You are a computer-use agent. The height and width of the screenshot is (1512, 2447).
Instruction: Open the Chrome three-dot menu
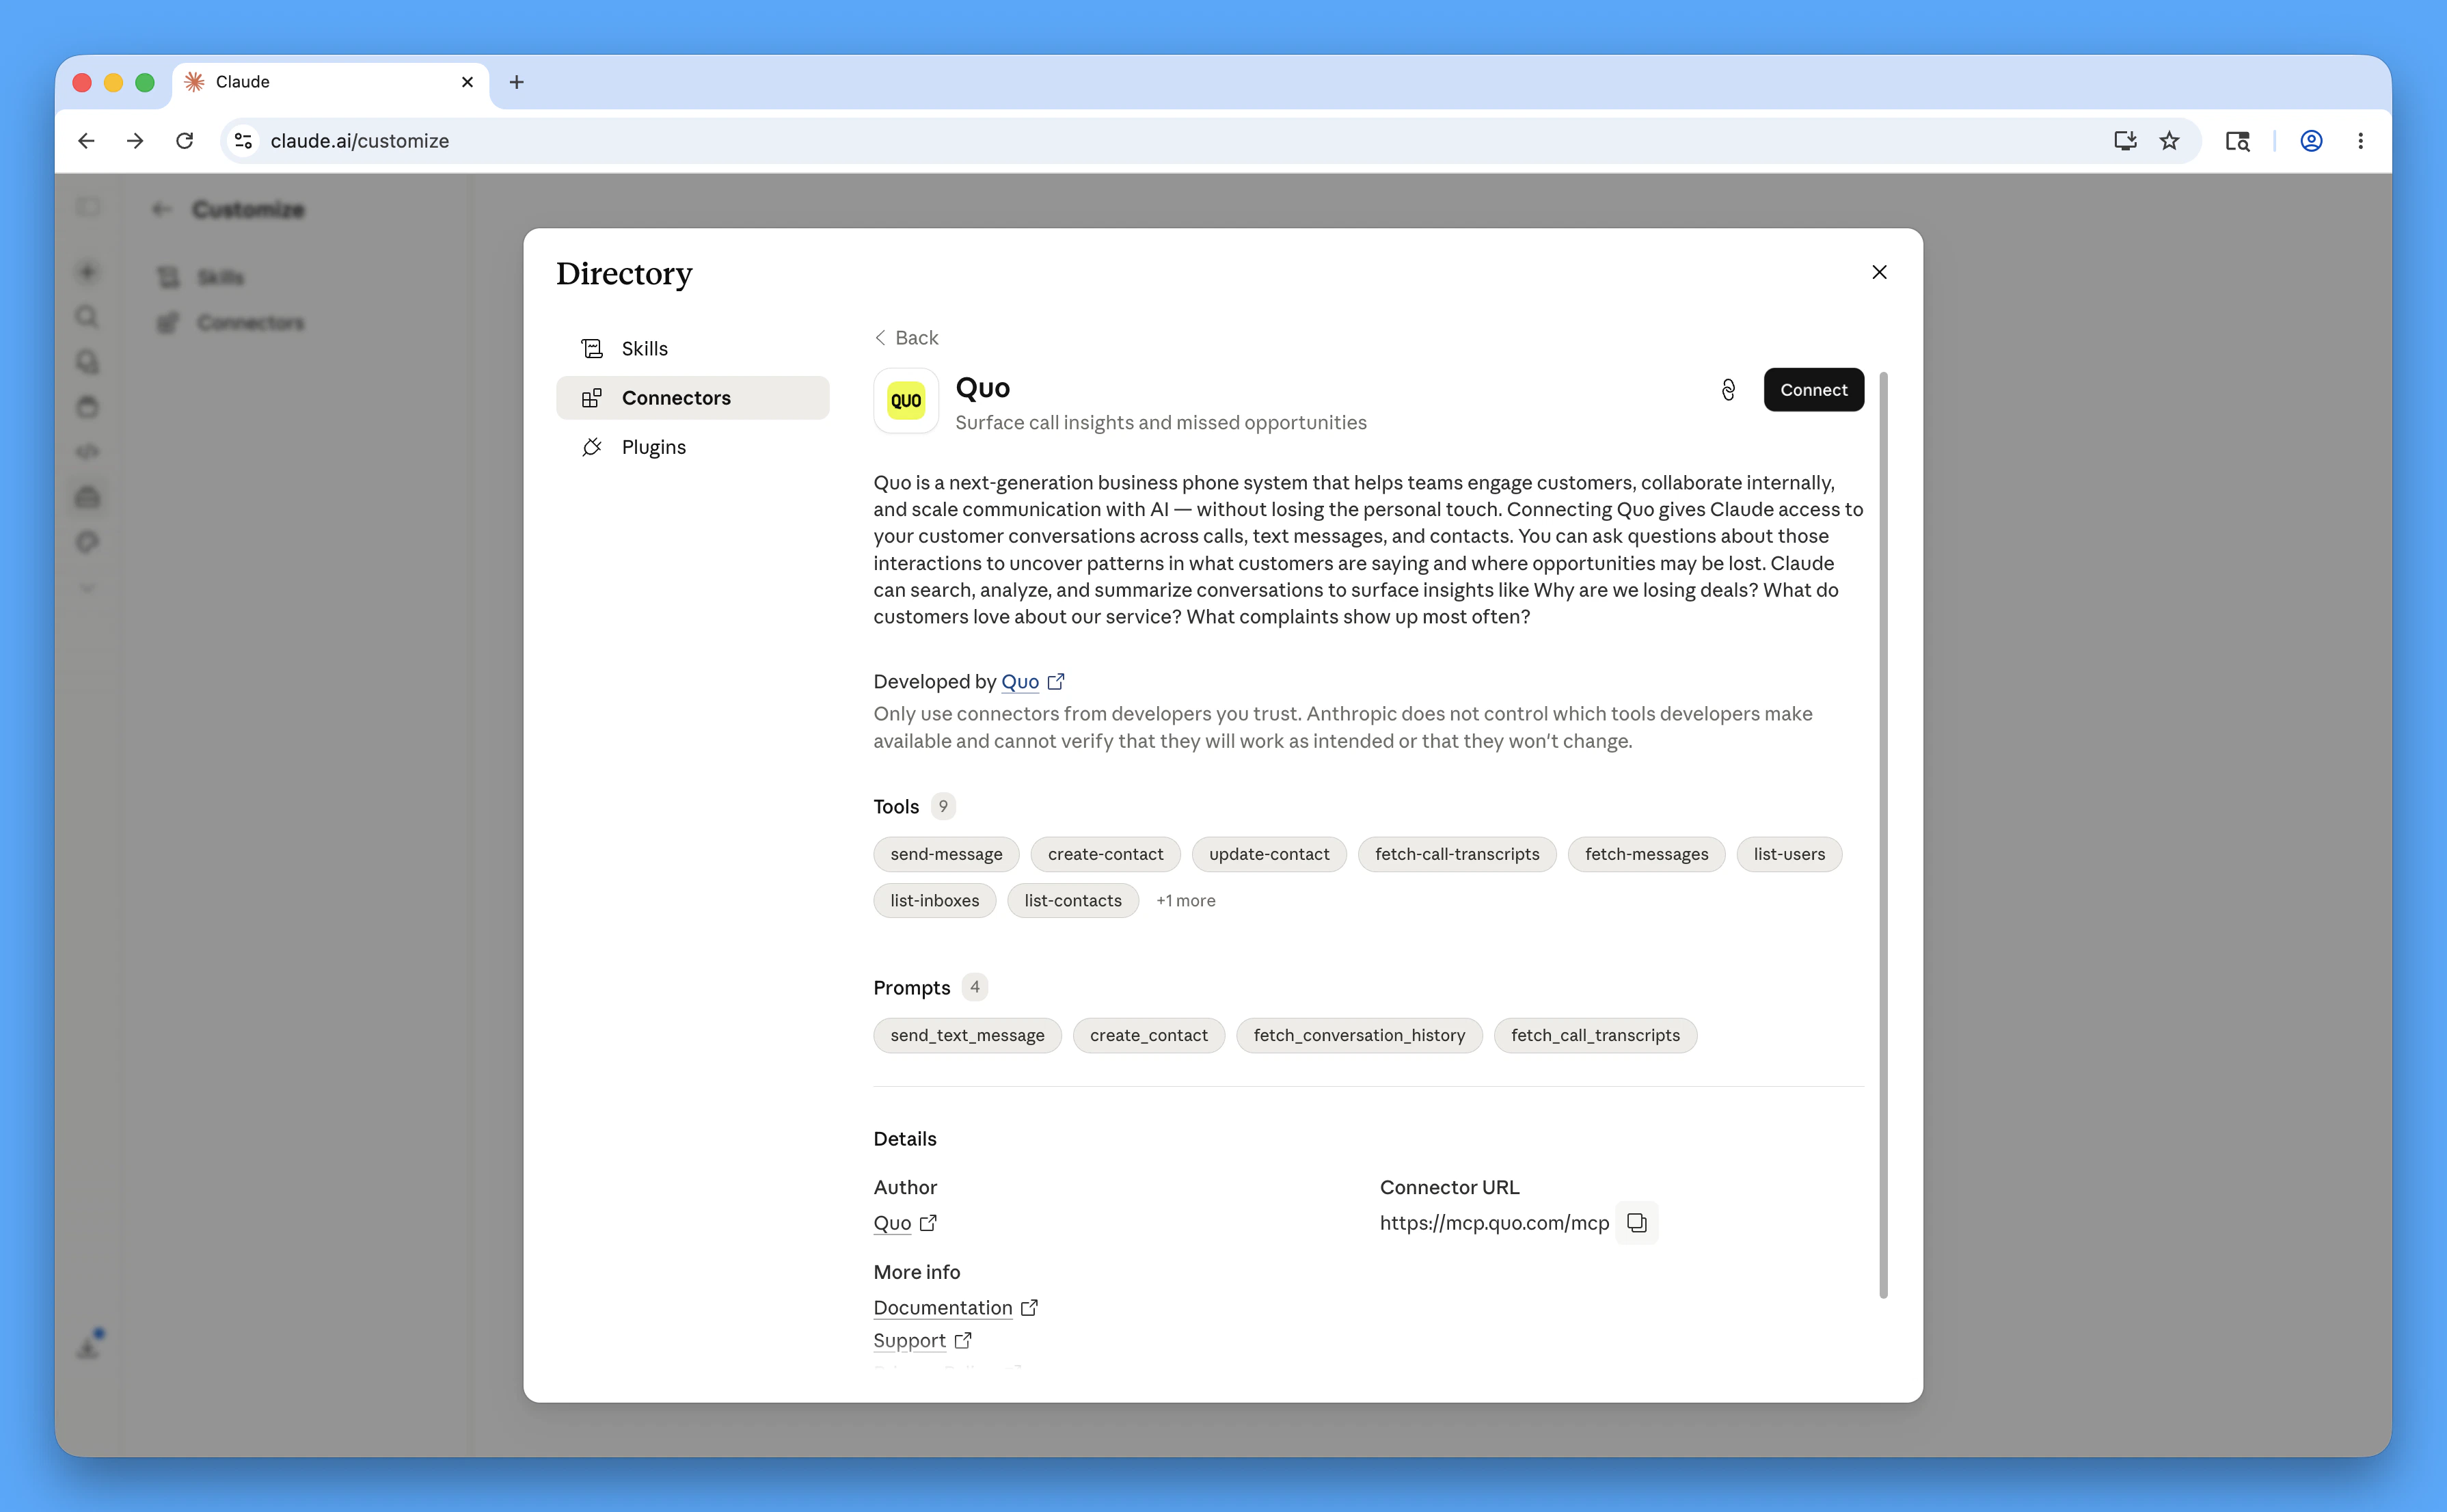[x=2360, y=141]
